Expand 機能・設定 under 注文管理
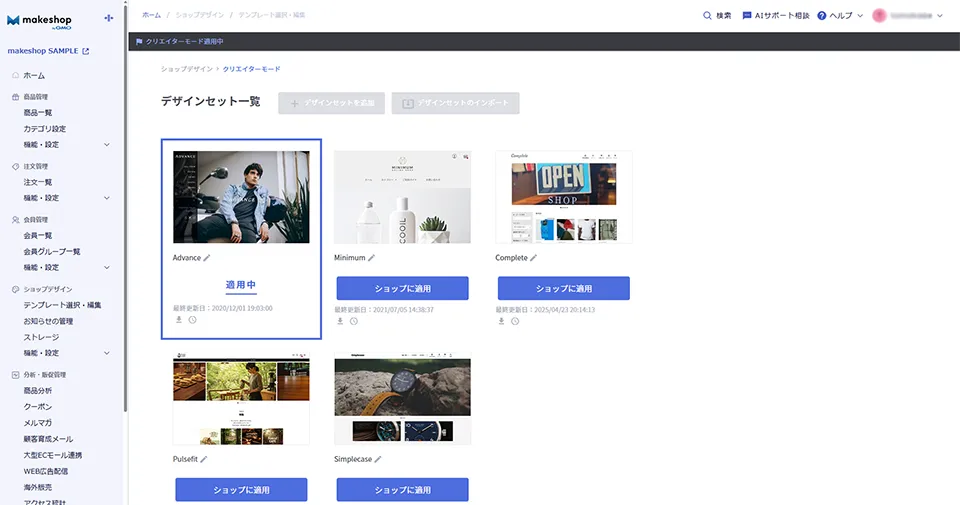 point(107,198)
